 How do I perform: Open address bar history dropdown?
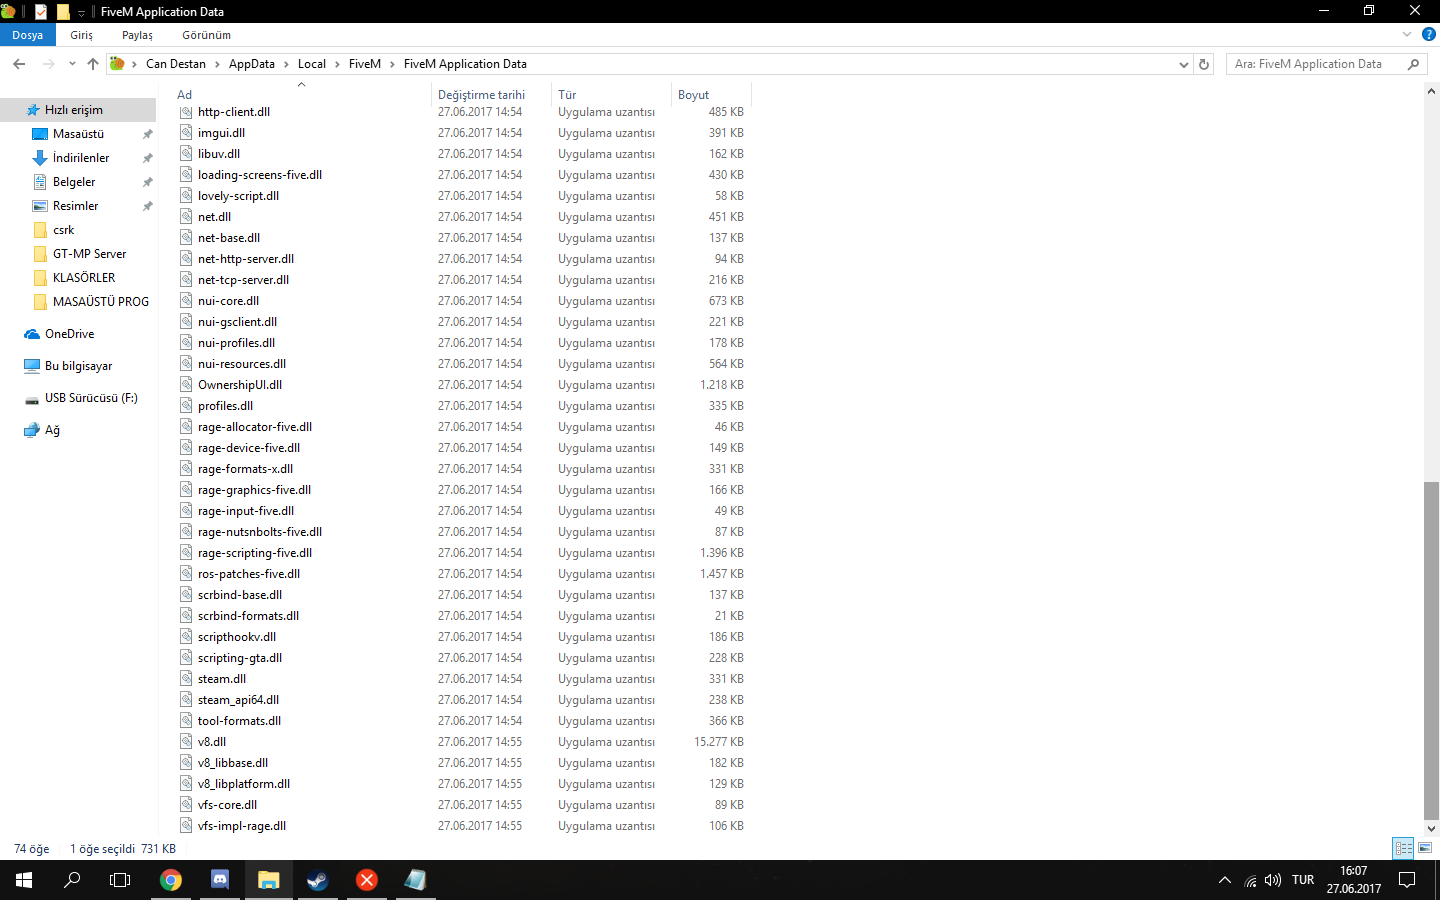click(x=1184, y=64)
